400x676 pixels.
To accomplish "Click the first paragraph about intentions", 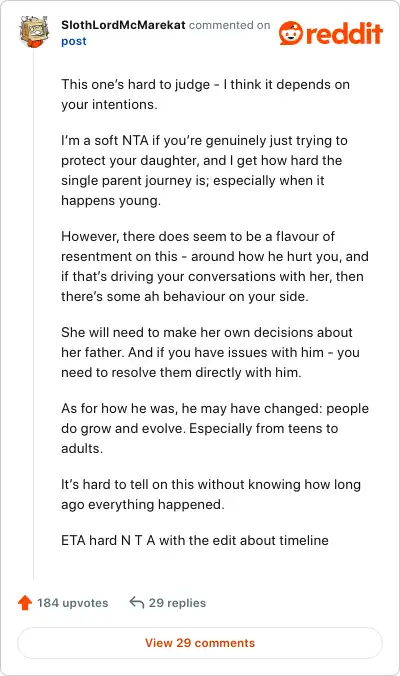I will click(205, 94).
